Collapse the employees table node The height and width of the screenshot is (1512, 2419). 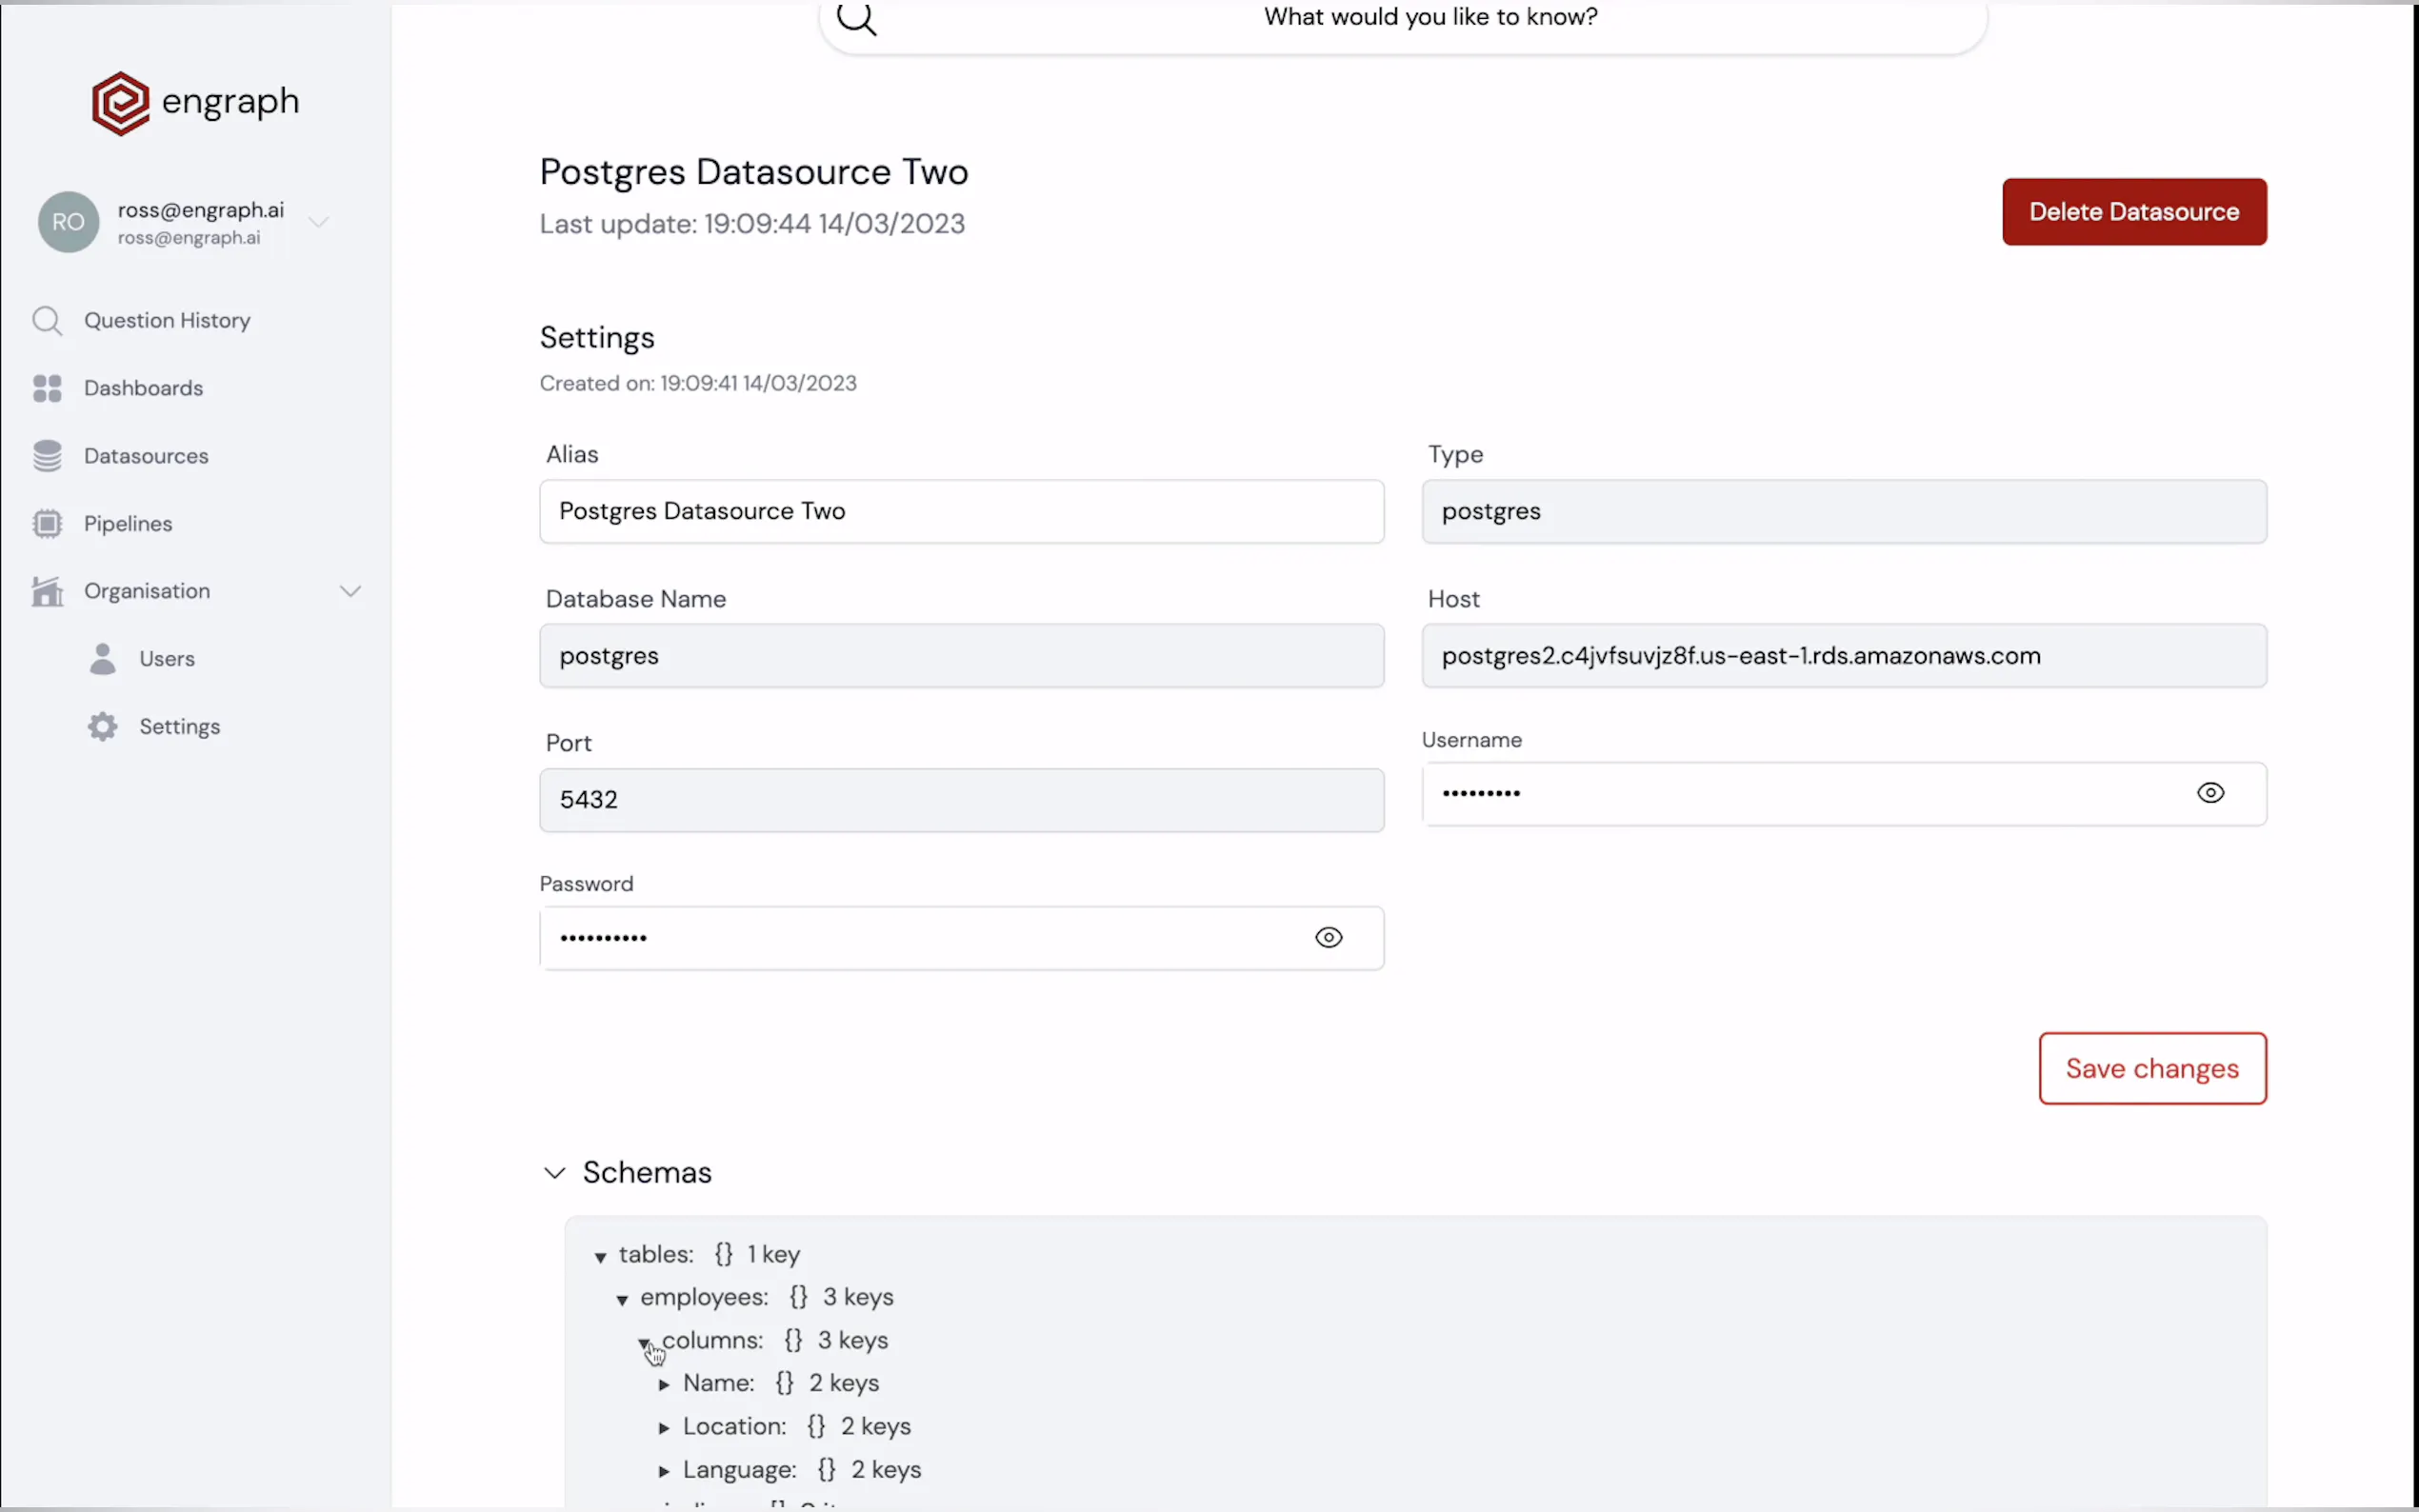coord(622,1299)
